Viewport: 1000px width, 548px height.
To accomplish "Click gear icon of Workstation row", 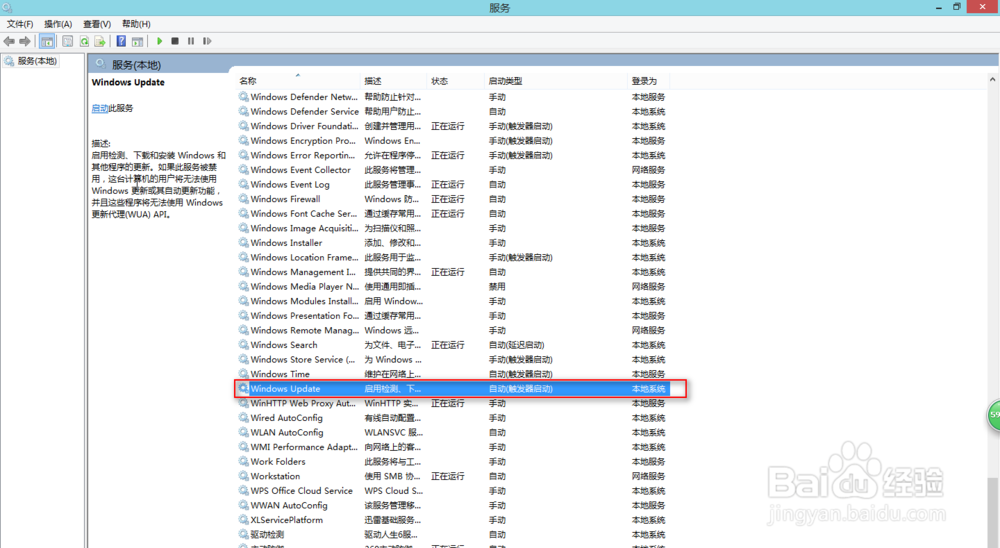I will click(x=244, y=477).
